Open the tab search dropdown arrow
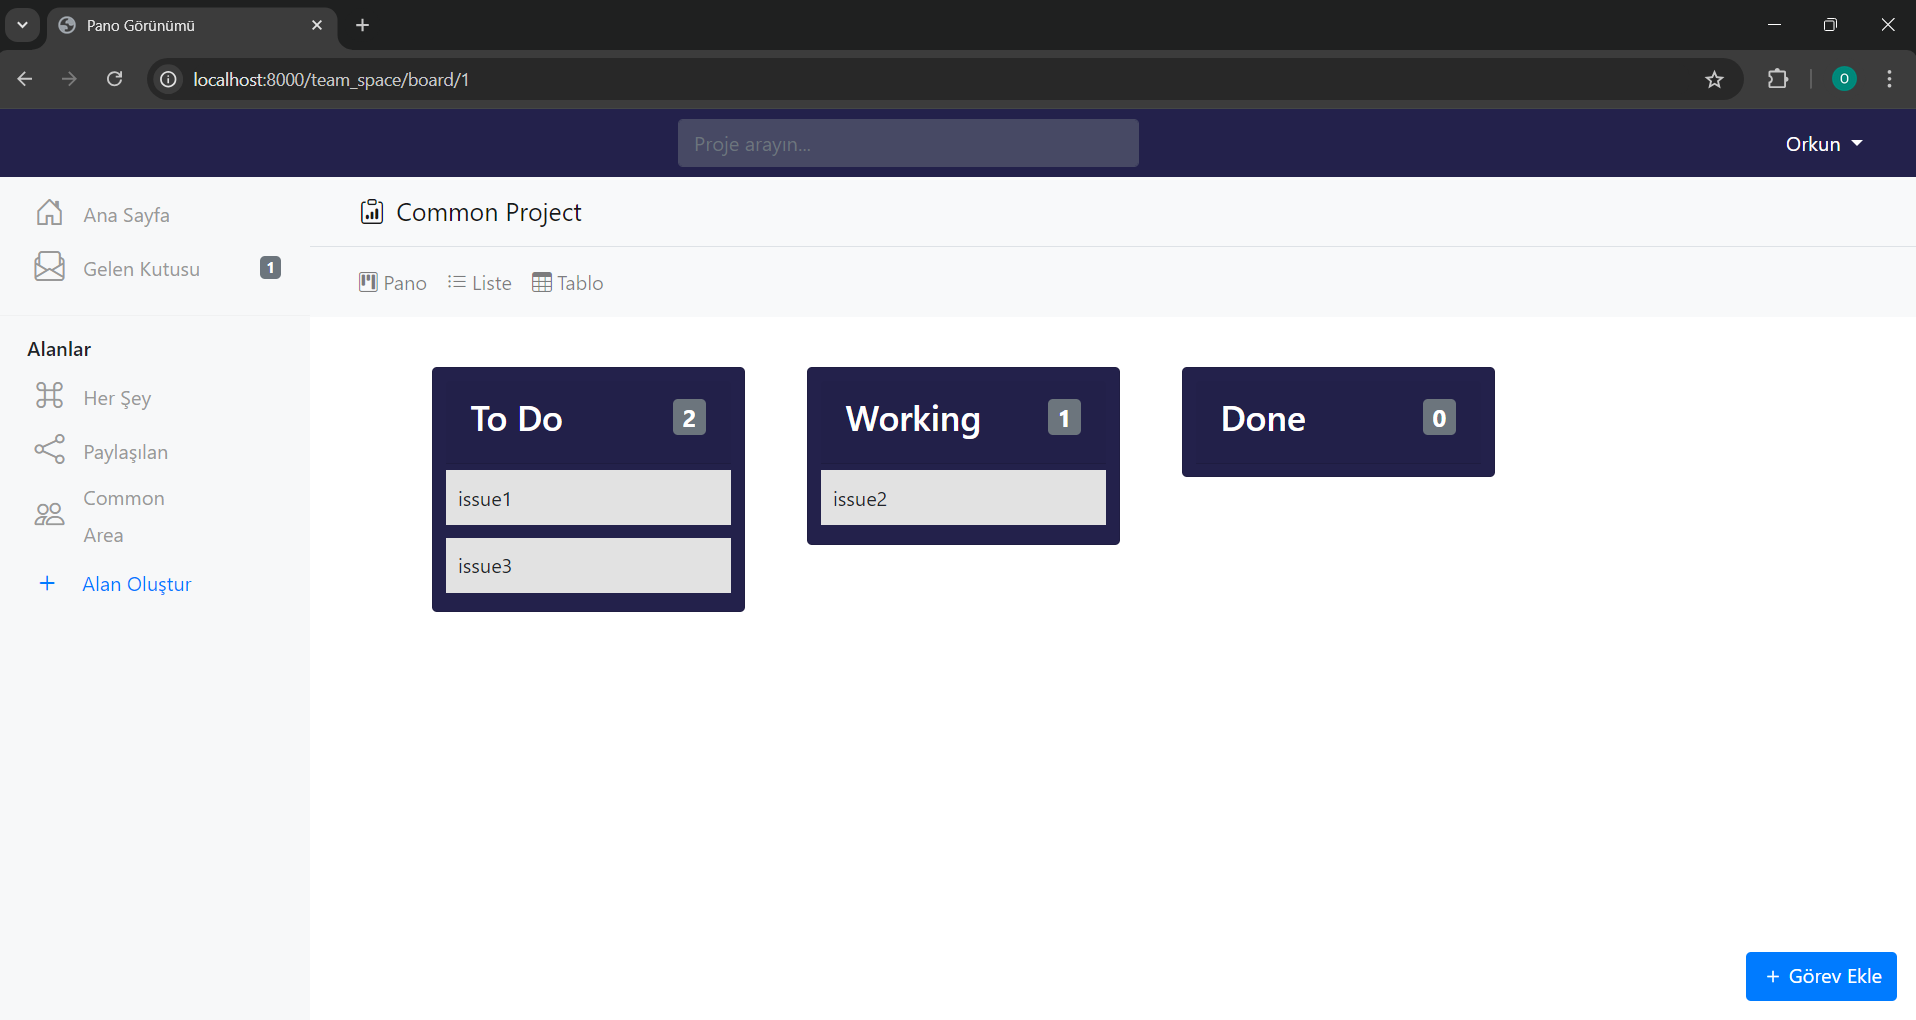 (x=22, y=25)
